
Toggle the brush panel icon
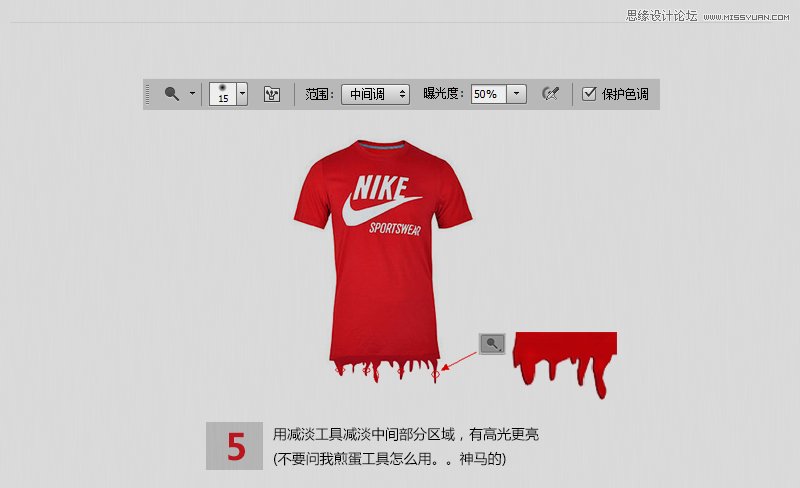[272, 94]
